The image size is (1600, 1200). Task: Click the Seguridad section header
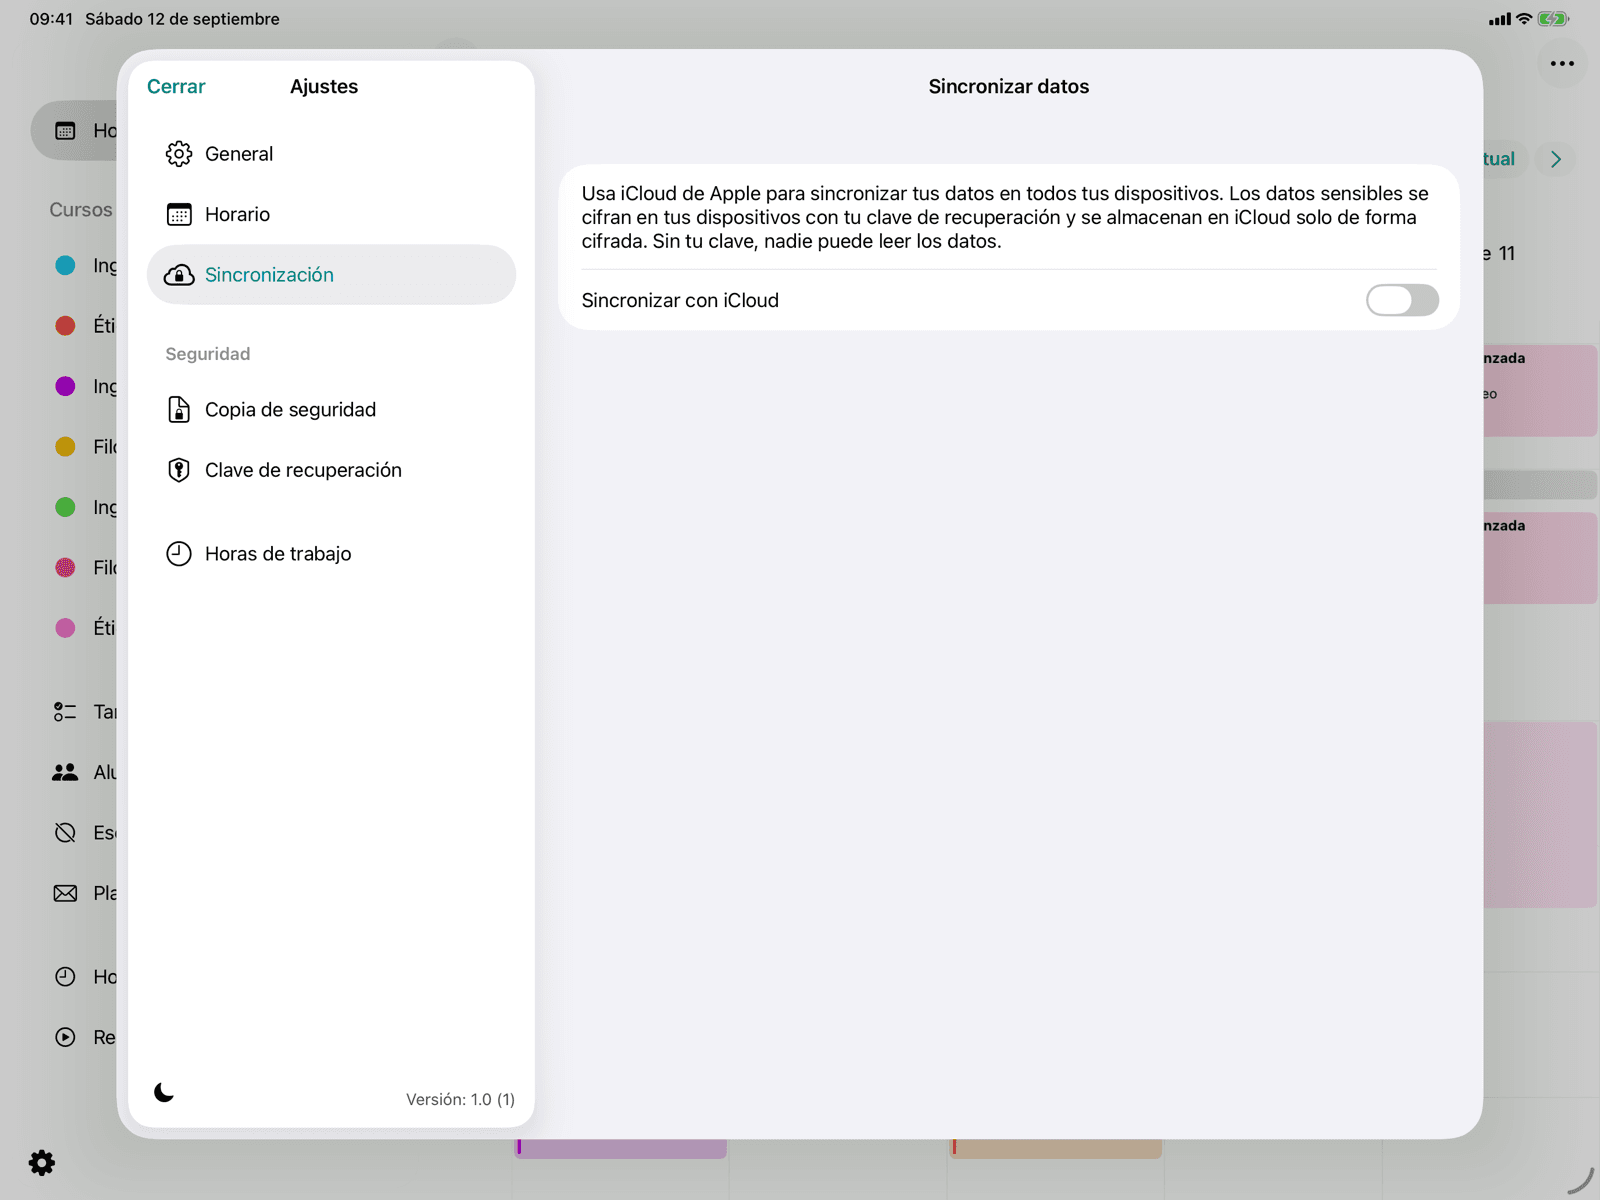pos(208,354)
